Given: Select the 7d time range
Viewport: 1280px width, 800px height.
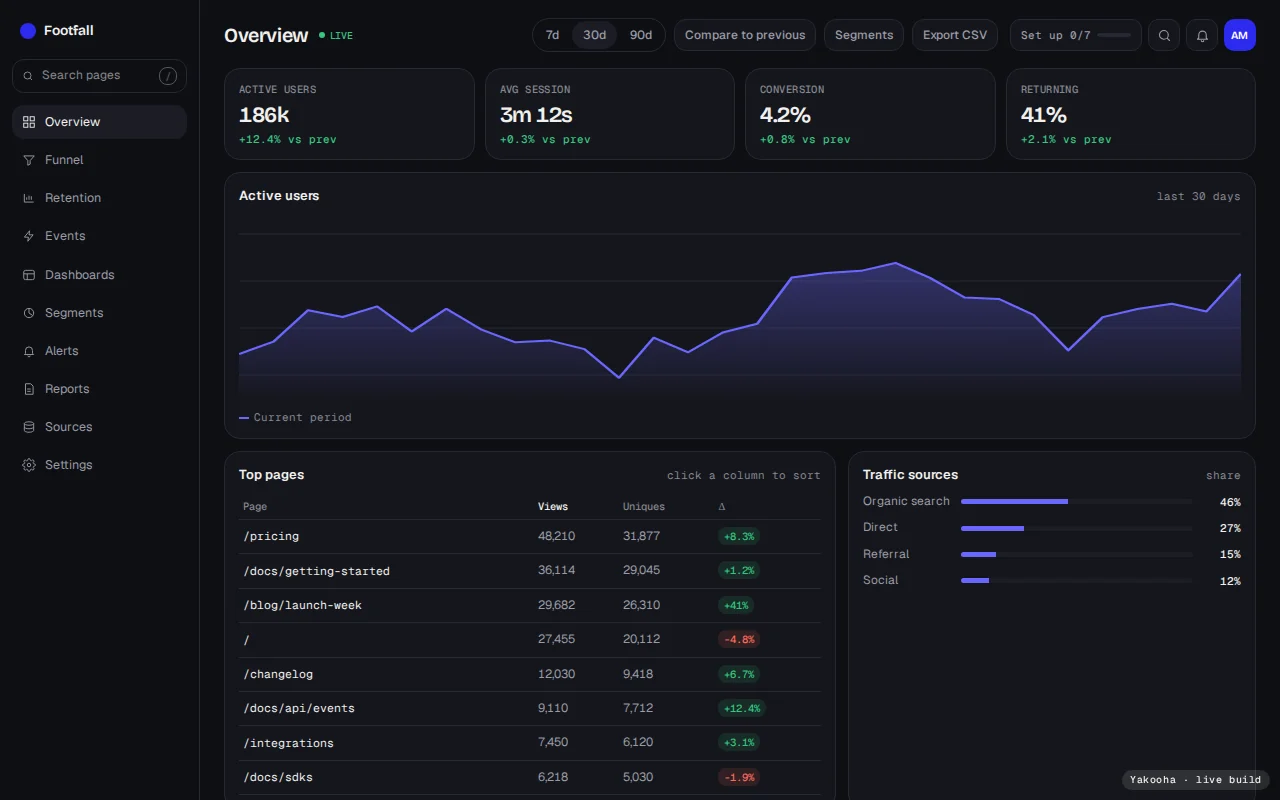Looking at the screenshot, I should 552,35.
